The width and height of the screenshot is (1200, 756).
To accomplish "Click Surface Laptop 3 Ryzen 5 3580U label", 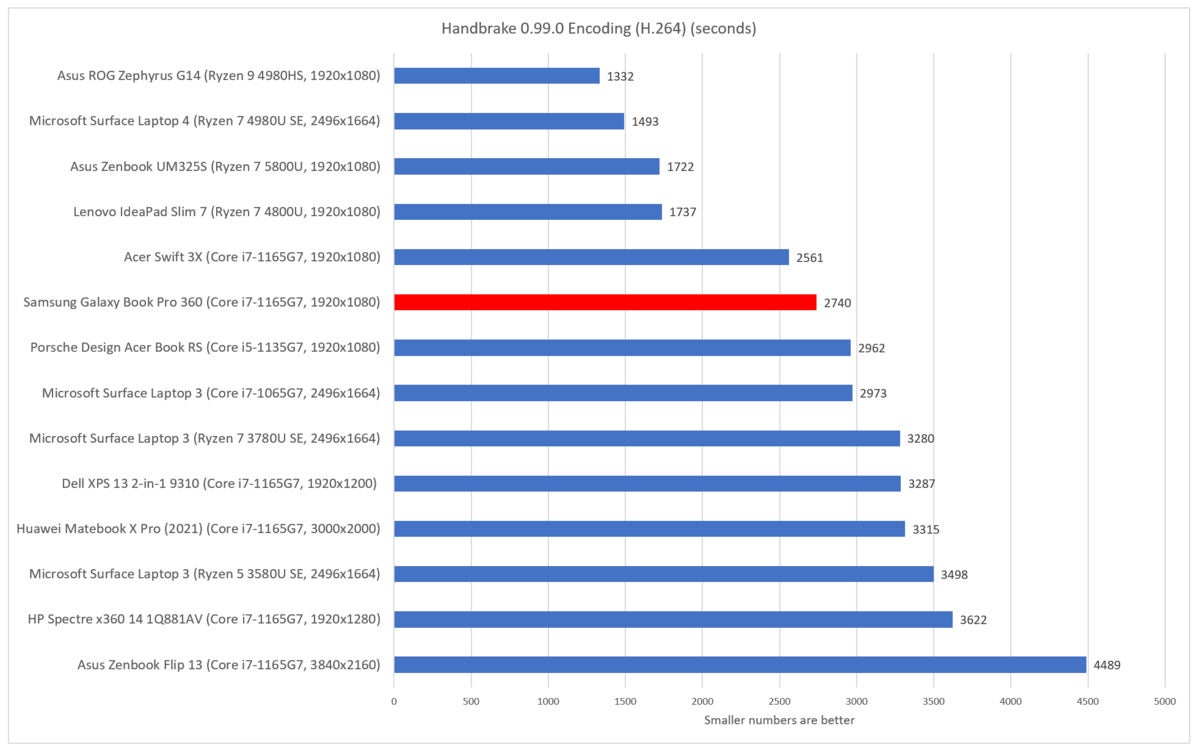I will (x=205, y=574).
